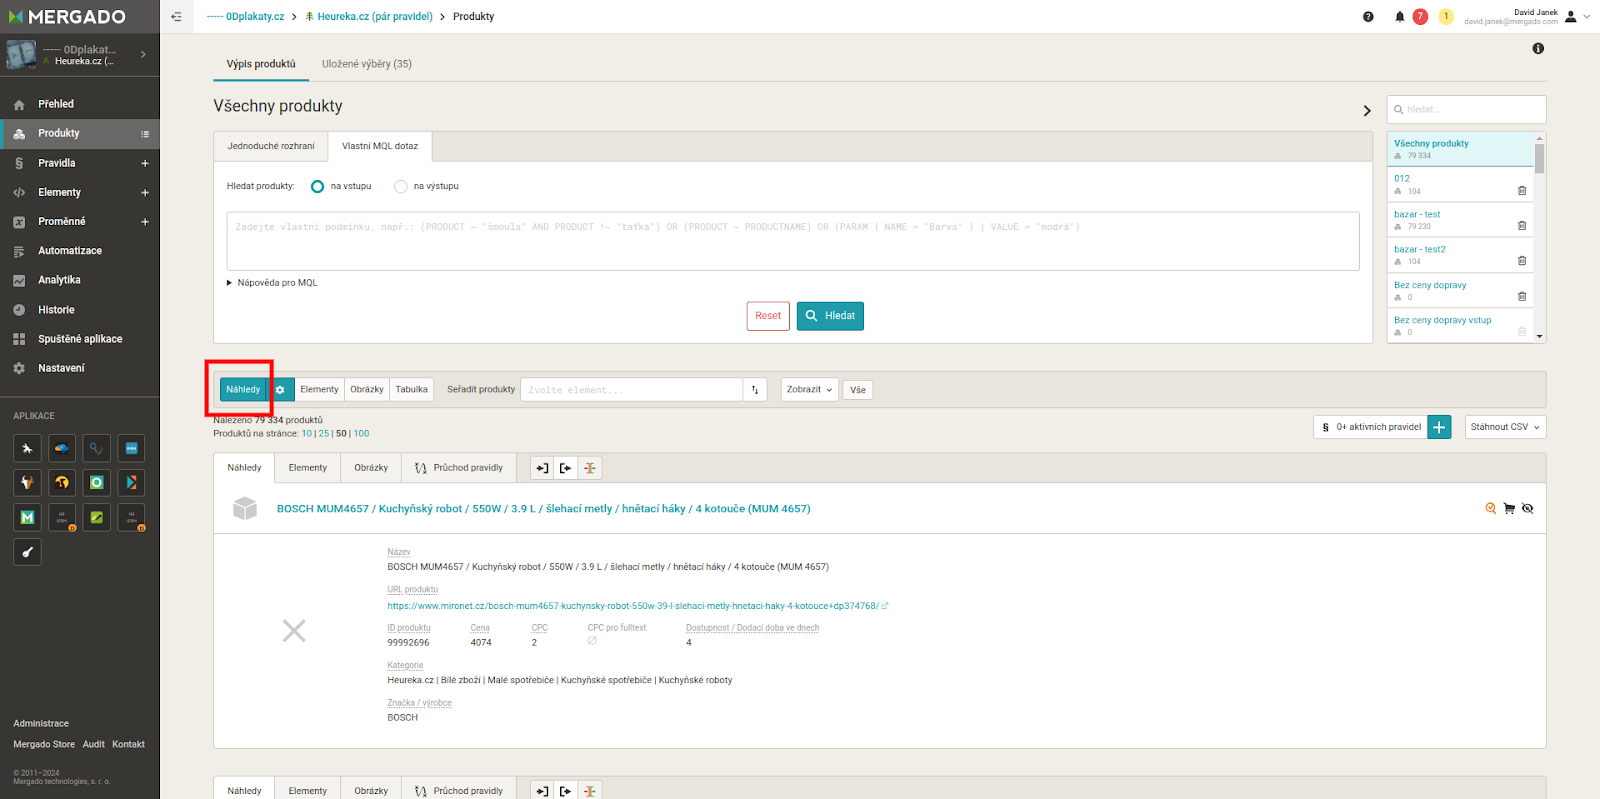This screenshot has height=799, width=1600.
Task: Open the yellow round app icon
Action: (62, 483)
